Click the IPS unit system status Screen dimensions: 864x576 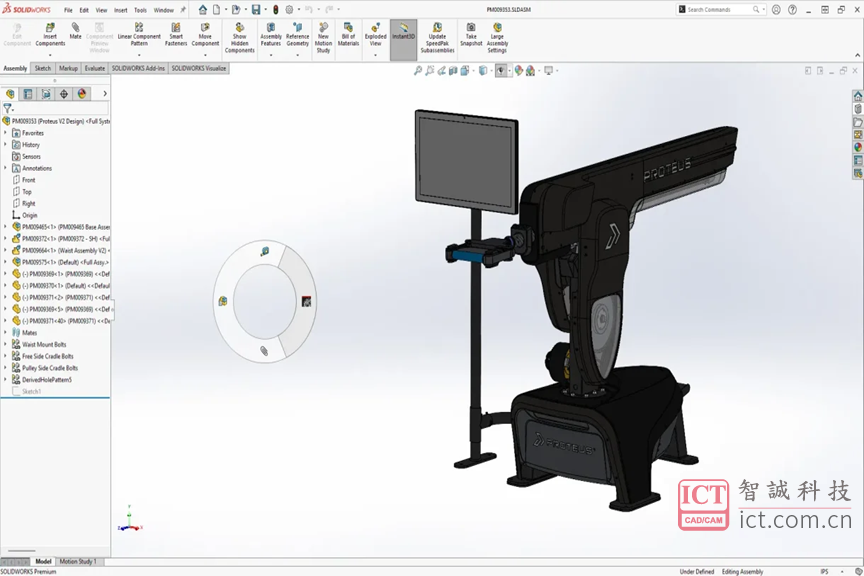[x=824, y=572]
